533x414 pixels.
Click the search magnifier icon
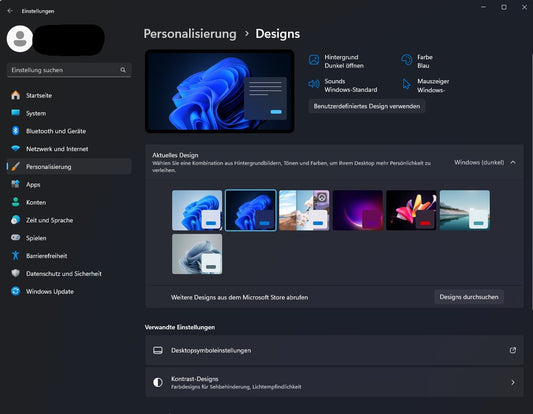123,70
